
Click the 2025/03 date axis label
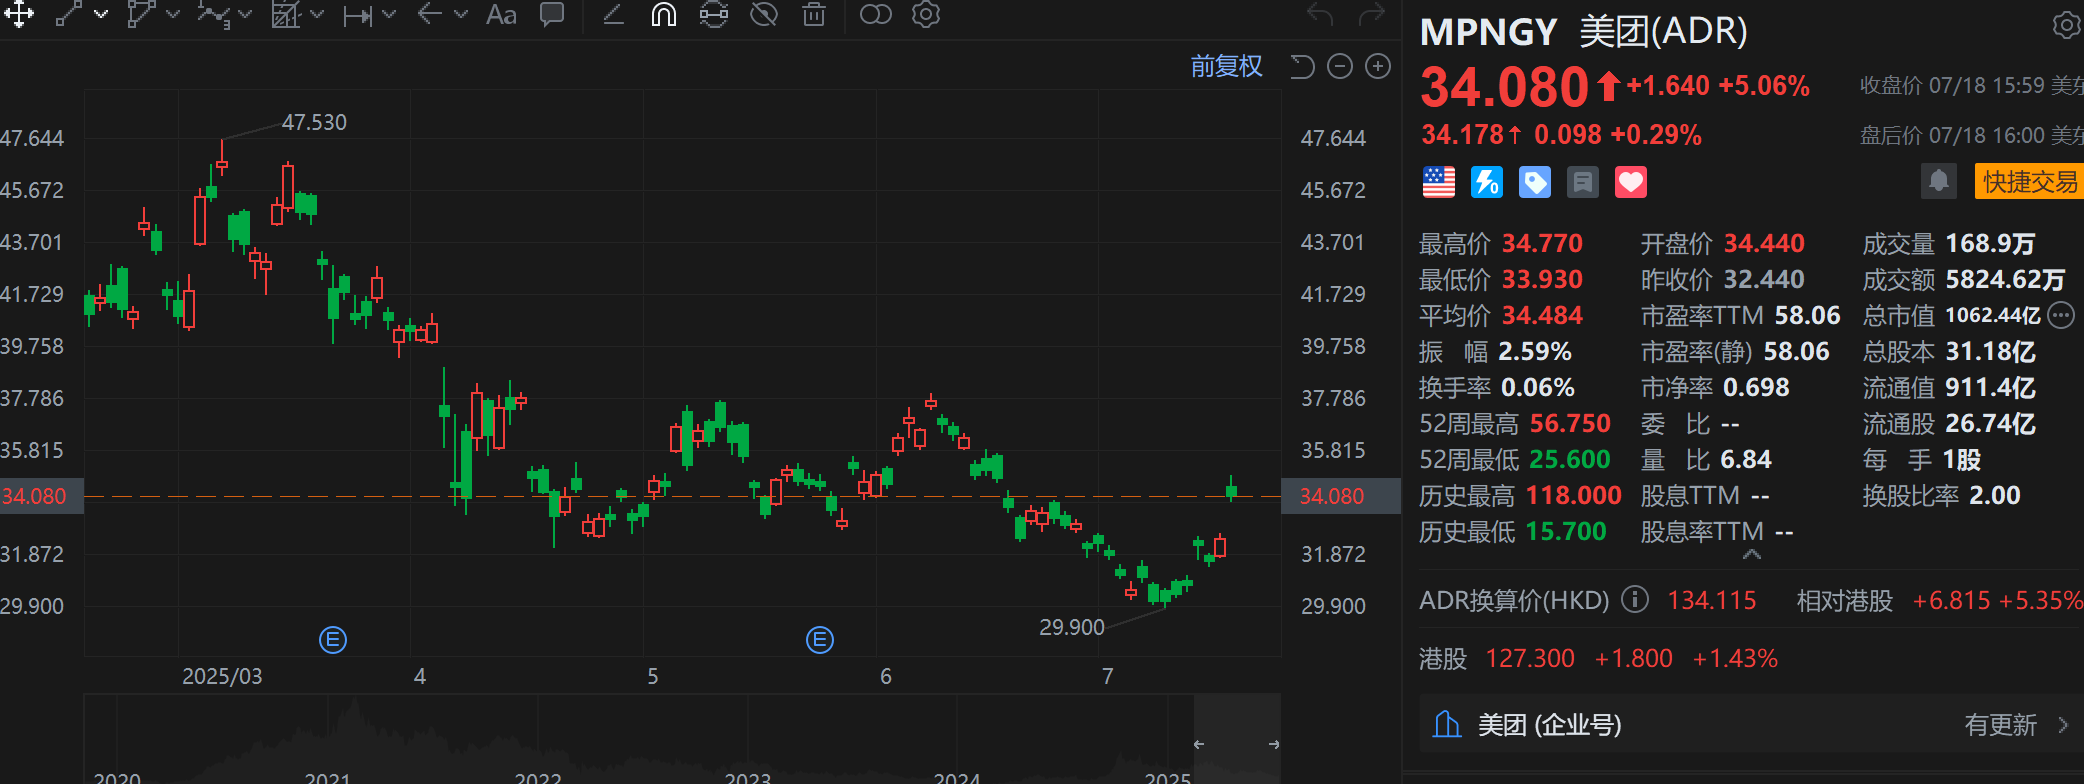(222, 676)
